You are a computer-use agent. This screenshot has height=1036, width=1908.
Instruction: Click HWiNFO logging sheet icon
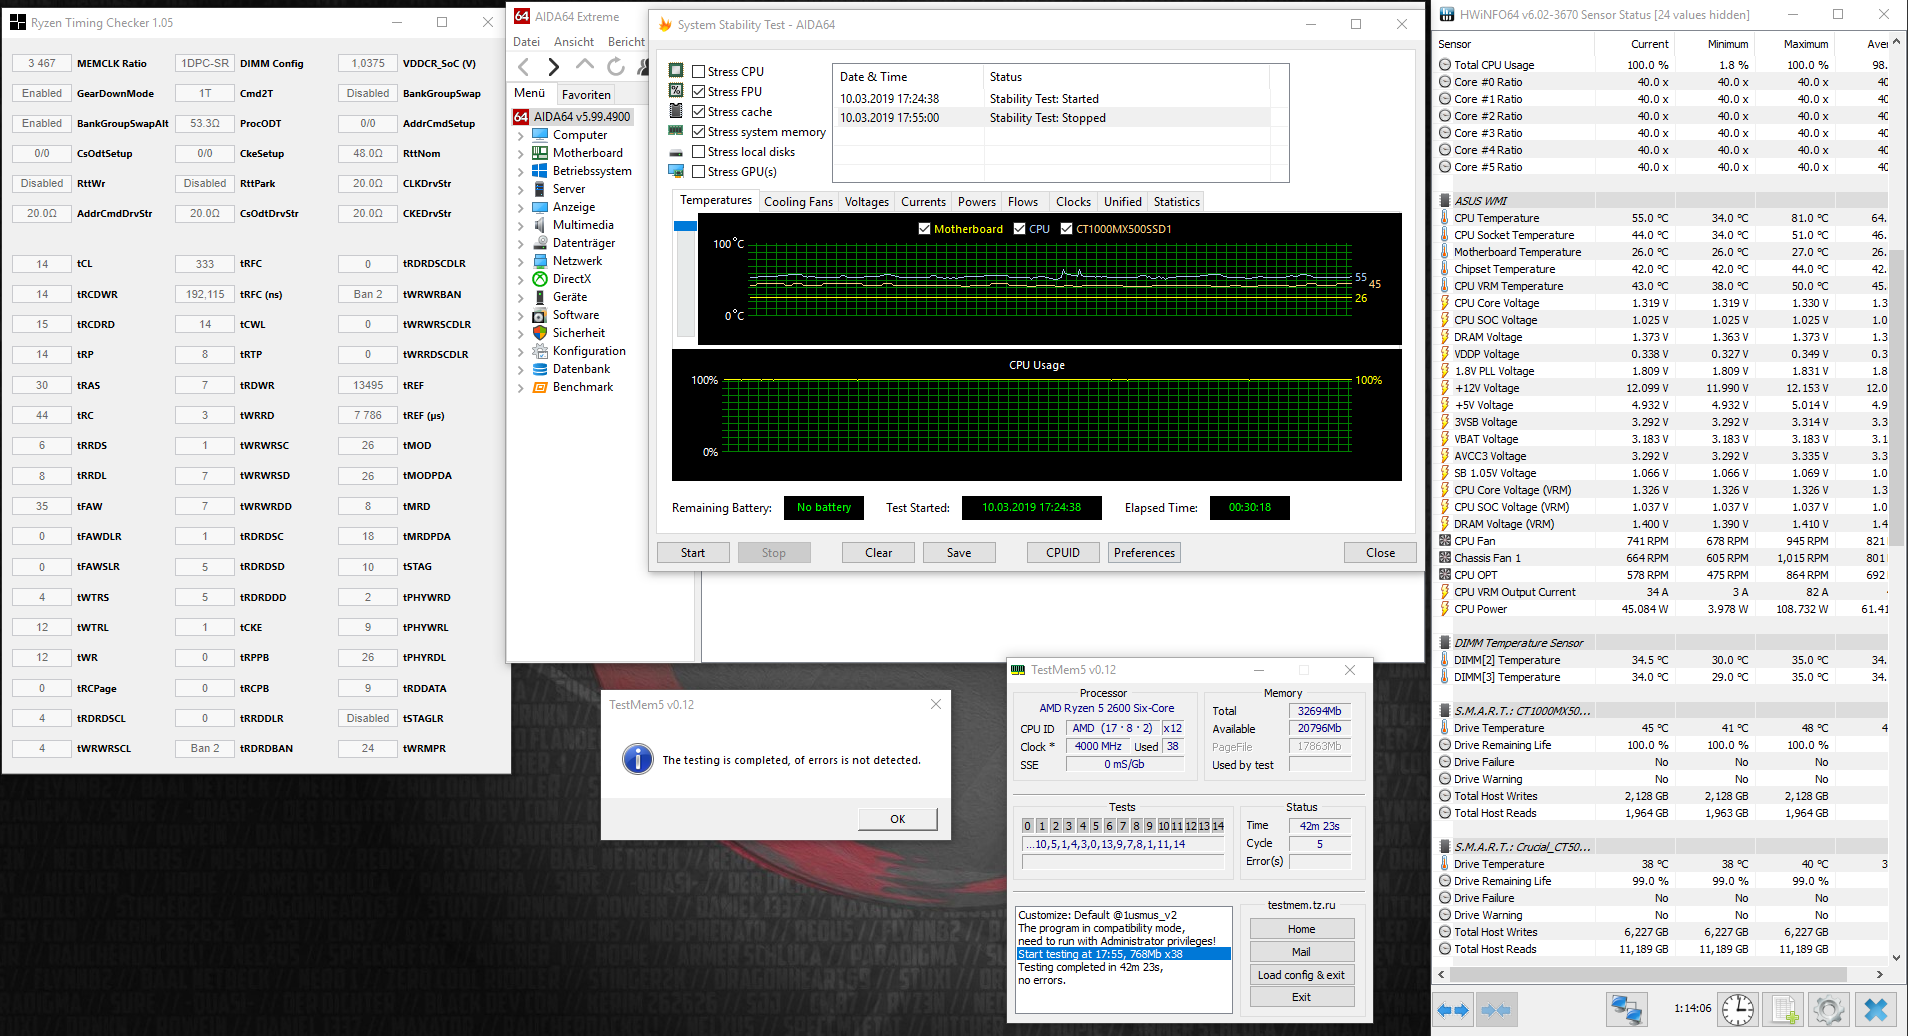pyautogui.click(x=1784, y=1010)
